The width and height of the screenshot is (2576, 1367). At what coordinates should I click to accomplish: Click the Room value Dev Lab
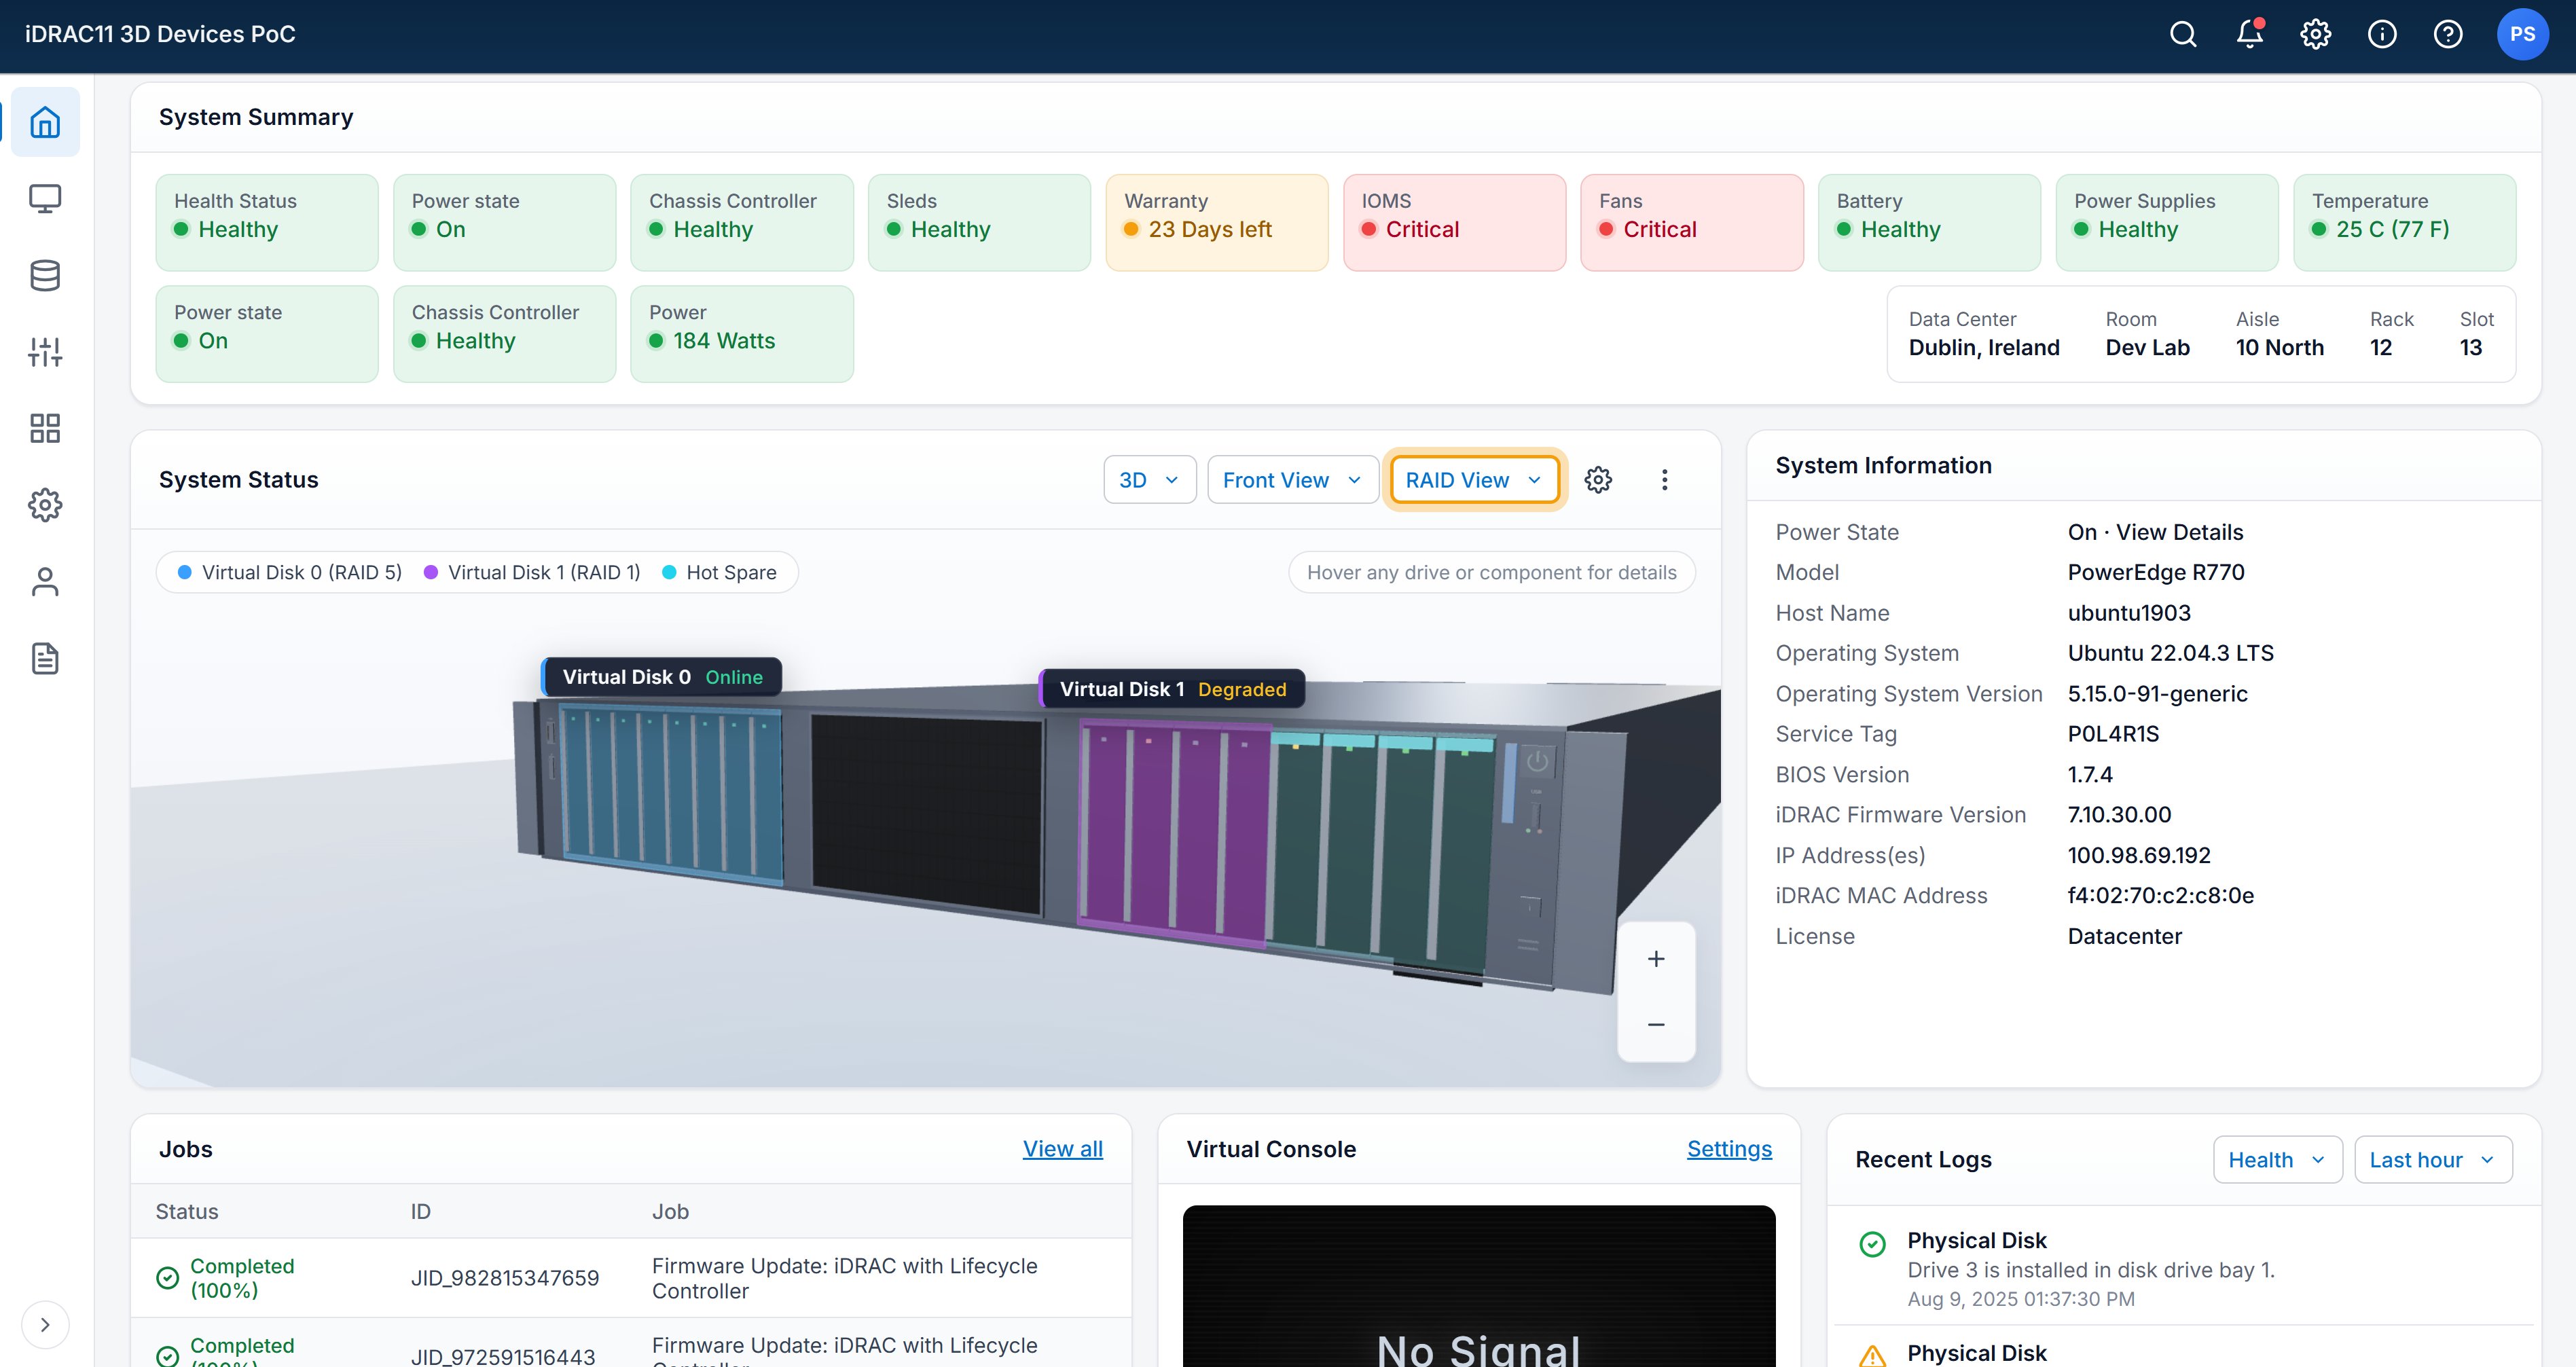click(x=2147, y=347)
